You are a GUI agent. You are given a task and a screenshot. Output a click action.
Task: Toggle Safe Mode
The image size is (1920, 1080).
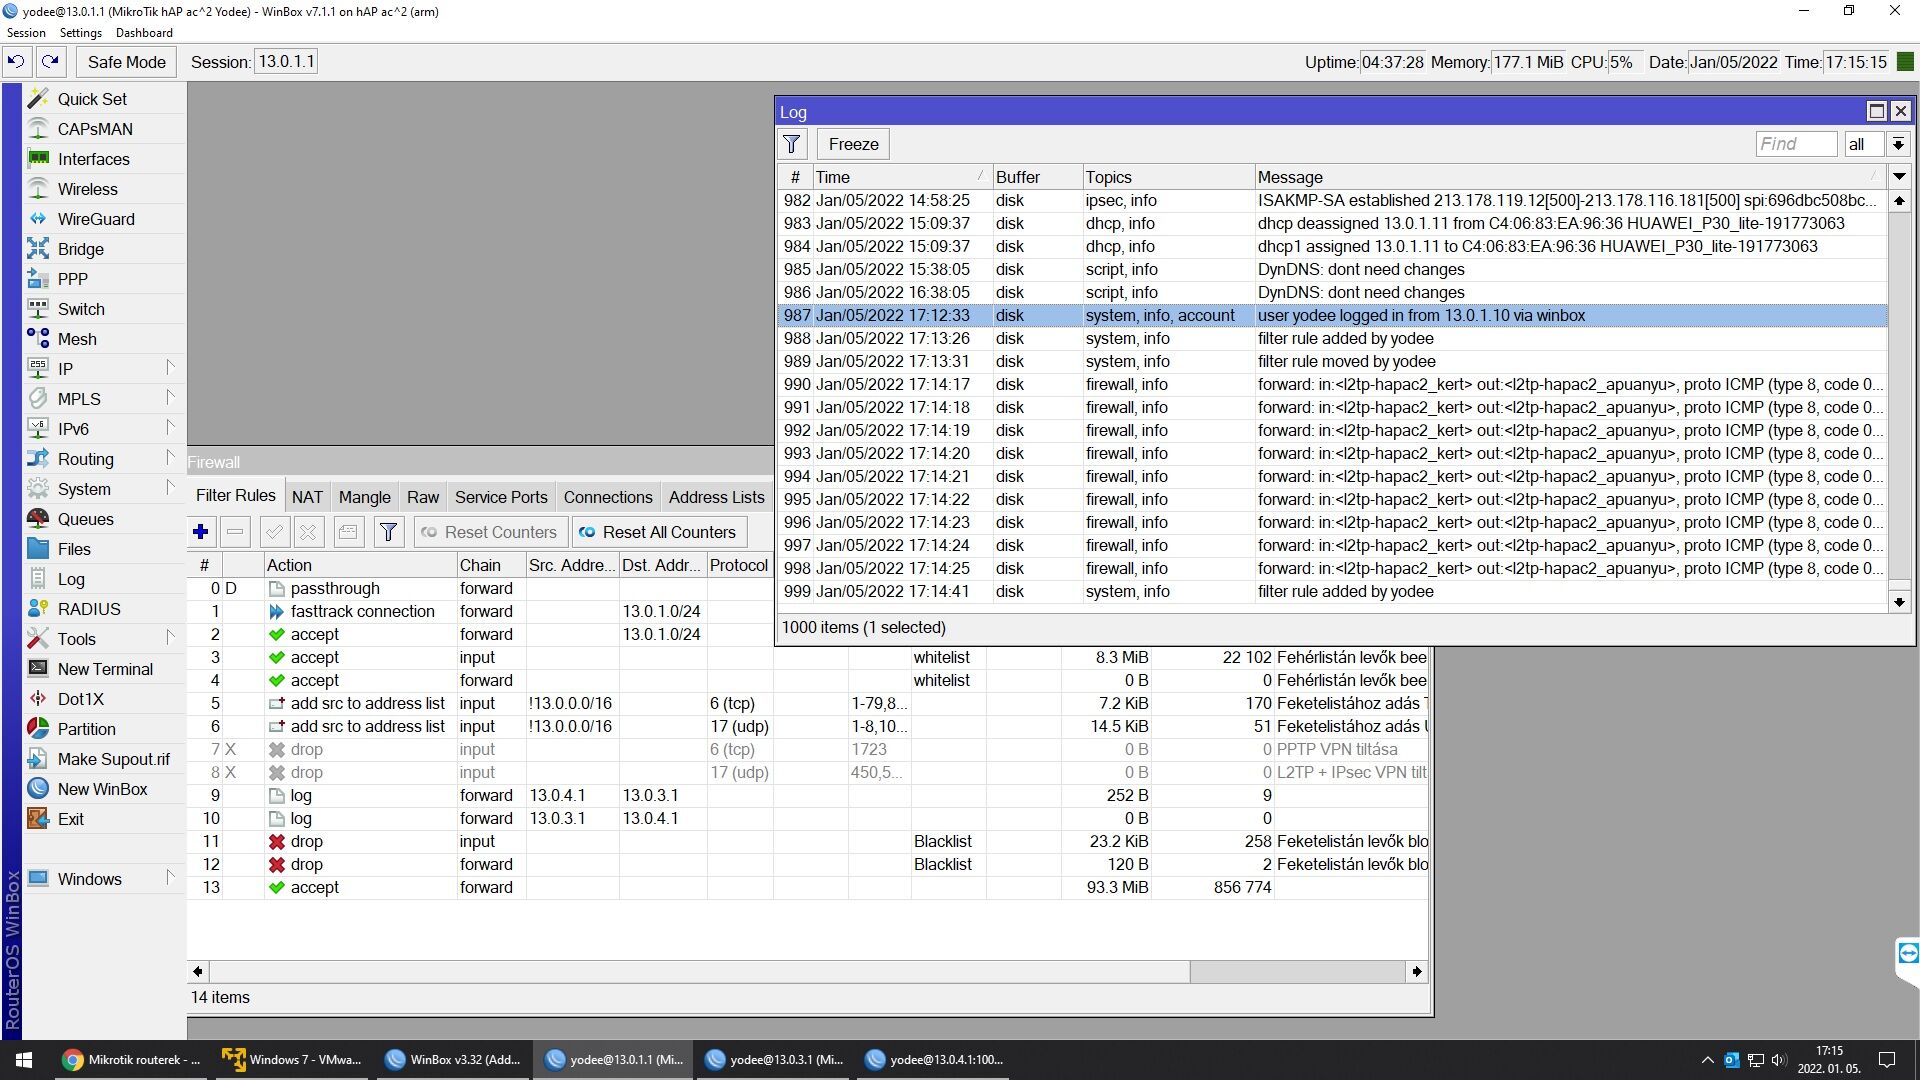(127, 62)
